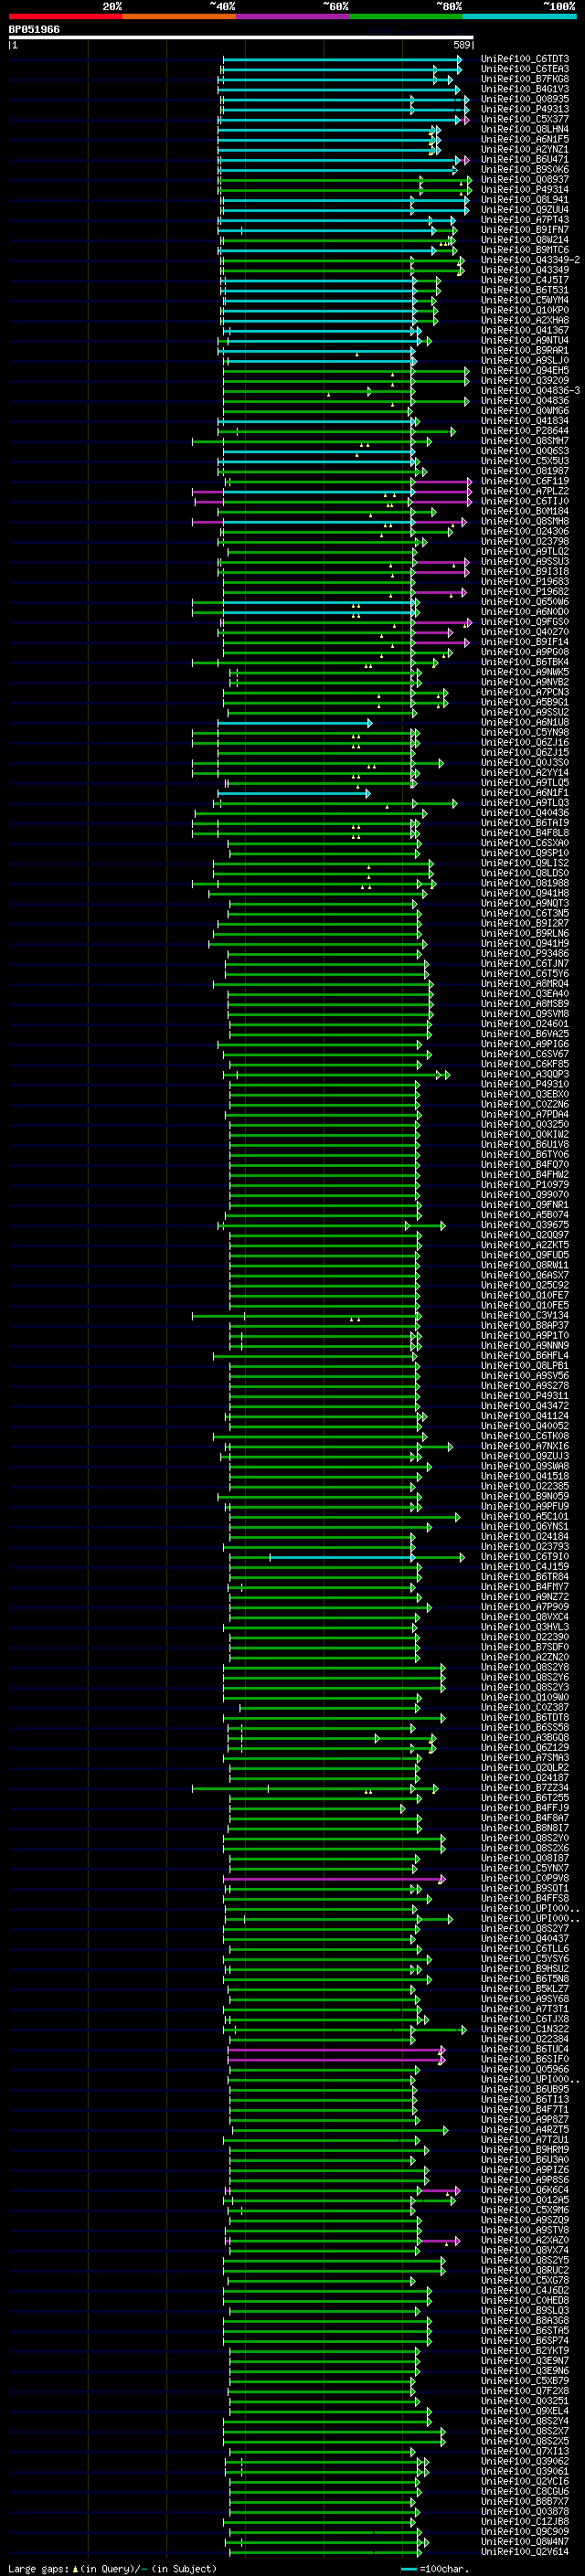Screen dimensions: 585x2576
Task: Open hit UniRef100_B7FKG8
Action: pyautogui.click(x=525, y=79)
